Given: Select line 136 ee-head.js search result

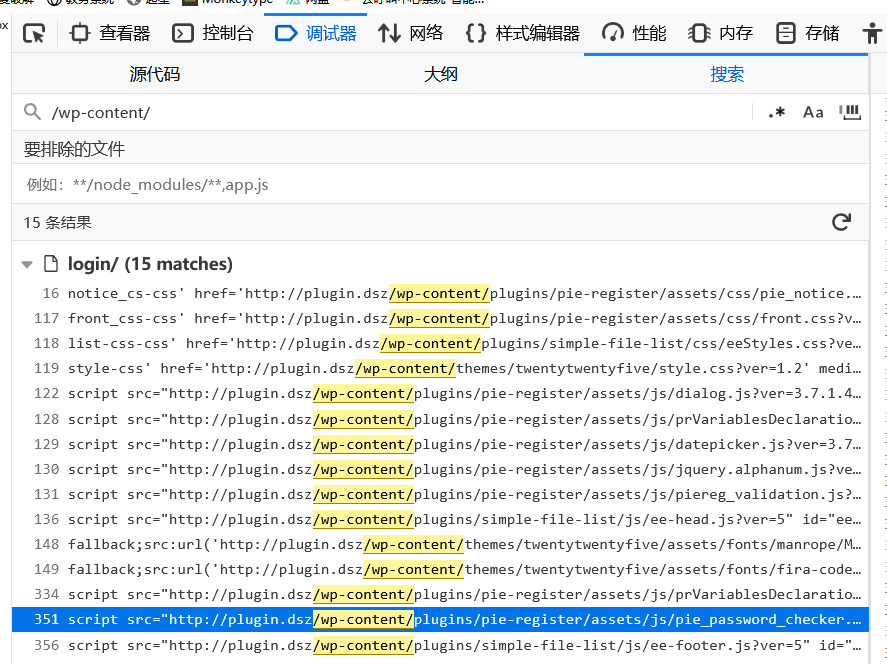Looking at the screenshot, I should pos(464,519).
